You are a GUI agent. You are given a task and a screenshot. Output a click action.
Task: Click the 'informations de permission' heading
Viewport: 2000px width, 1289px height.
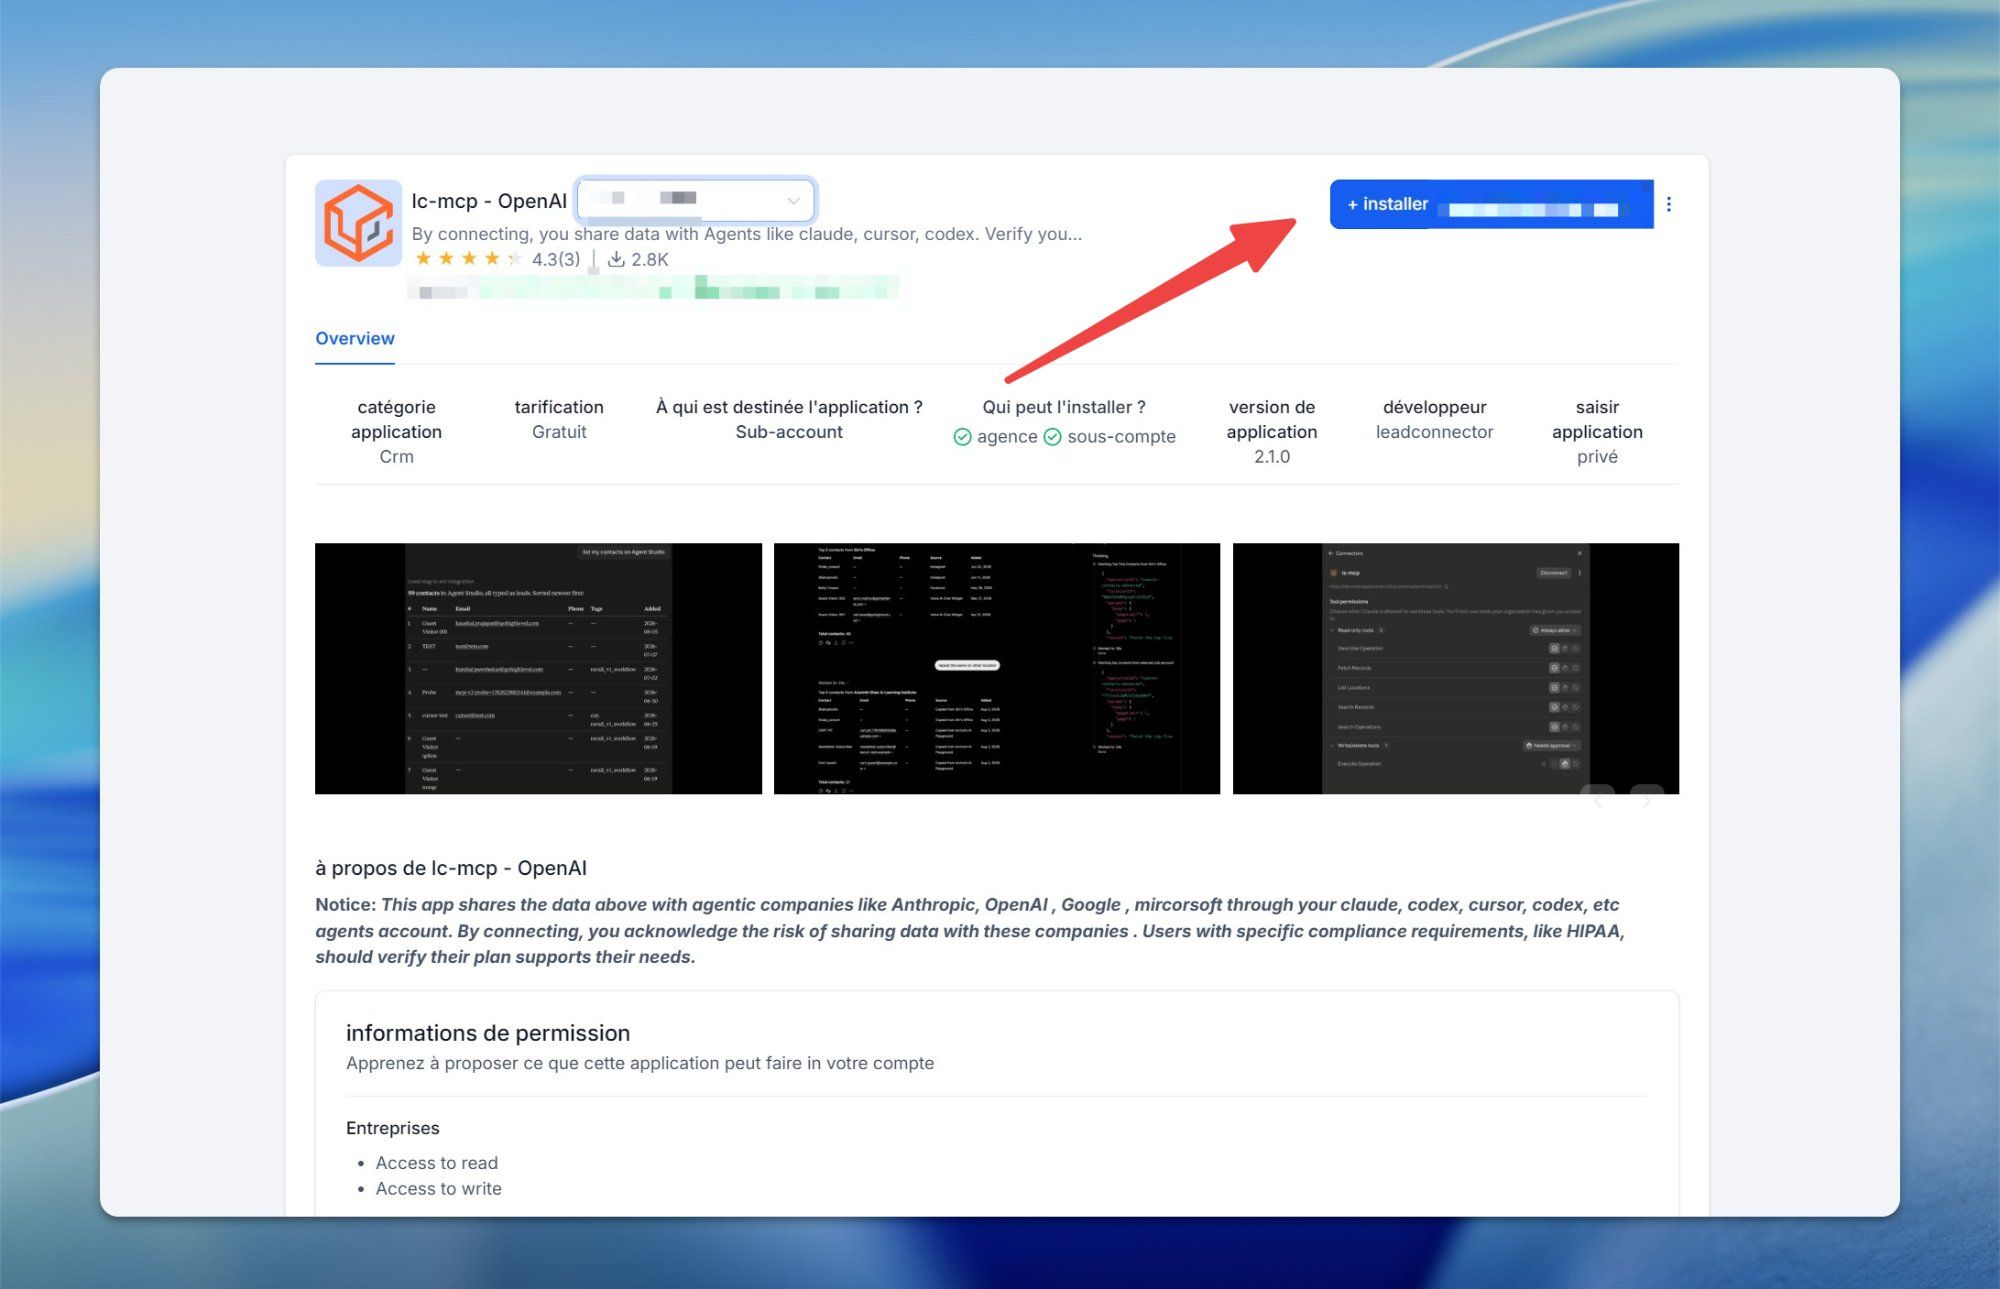488,1033
